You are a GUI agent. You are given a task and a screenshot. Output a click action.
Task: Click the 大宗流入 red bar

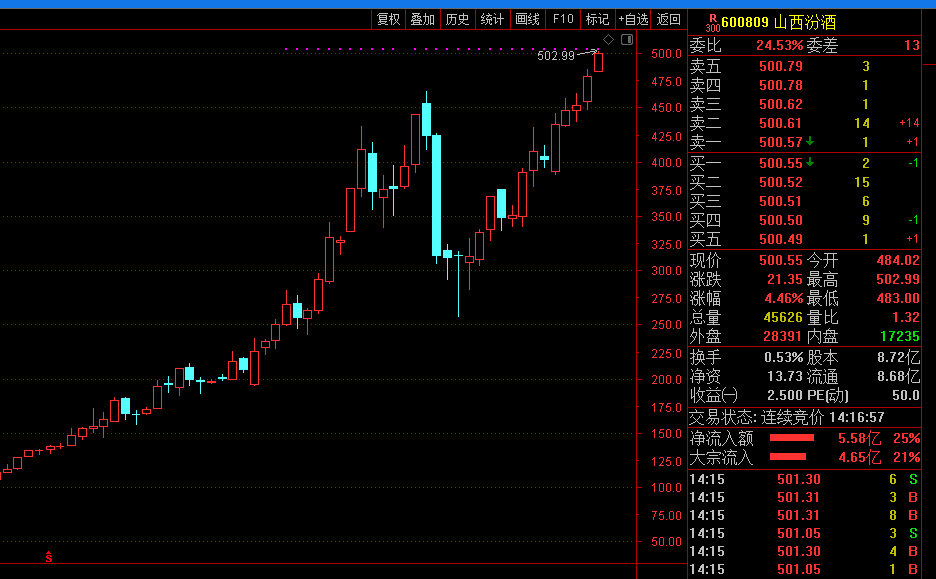(x=788, y=457)
